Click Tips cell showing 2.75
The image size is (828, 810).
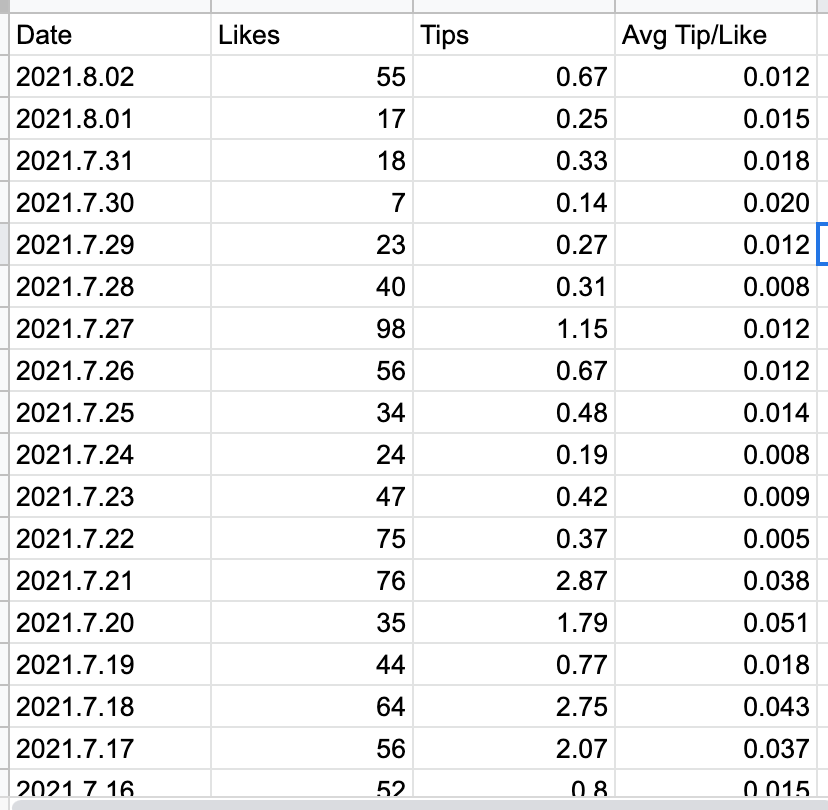[514, 707]
